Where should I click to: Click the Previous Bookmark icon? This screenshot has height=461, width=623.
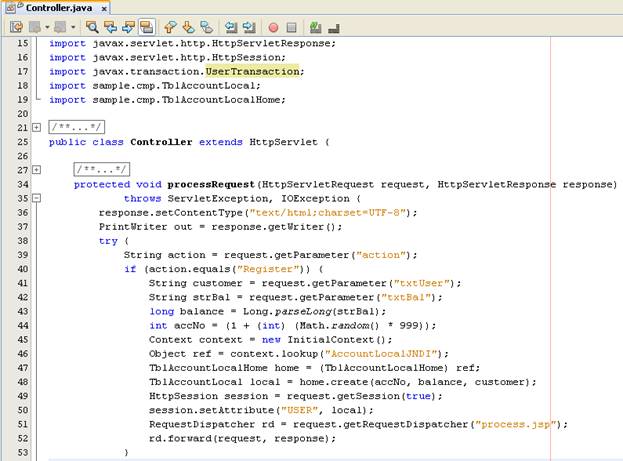(170, 27)
